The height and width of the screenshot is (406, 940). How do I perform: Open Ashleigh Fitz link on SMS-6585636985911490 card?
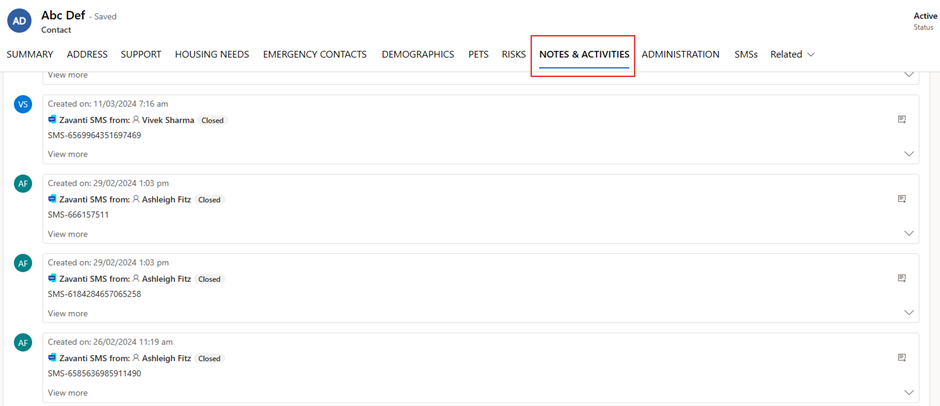tap(167, 359)
